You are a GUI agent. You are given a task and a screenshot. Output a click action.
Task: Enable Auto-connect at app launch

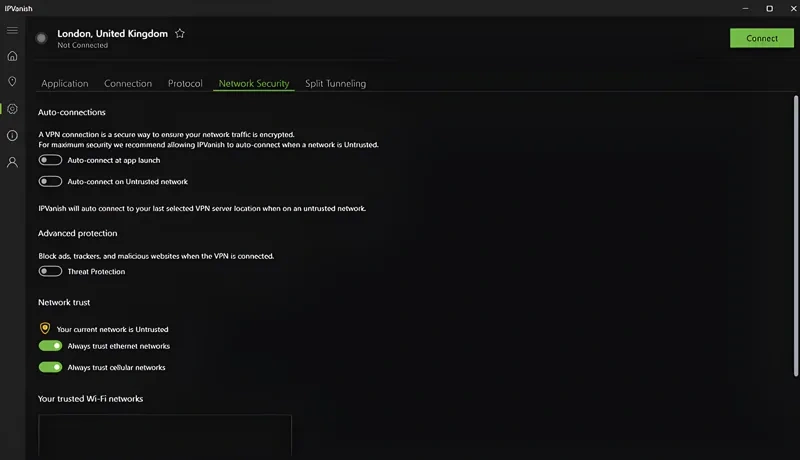[x=50, y=160]
